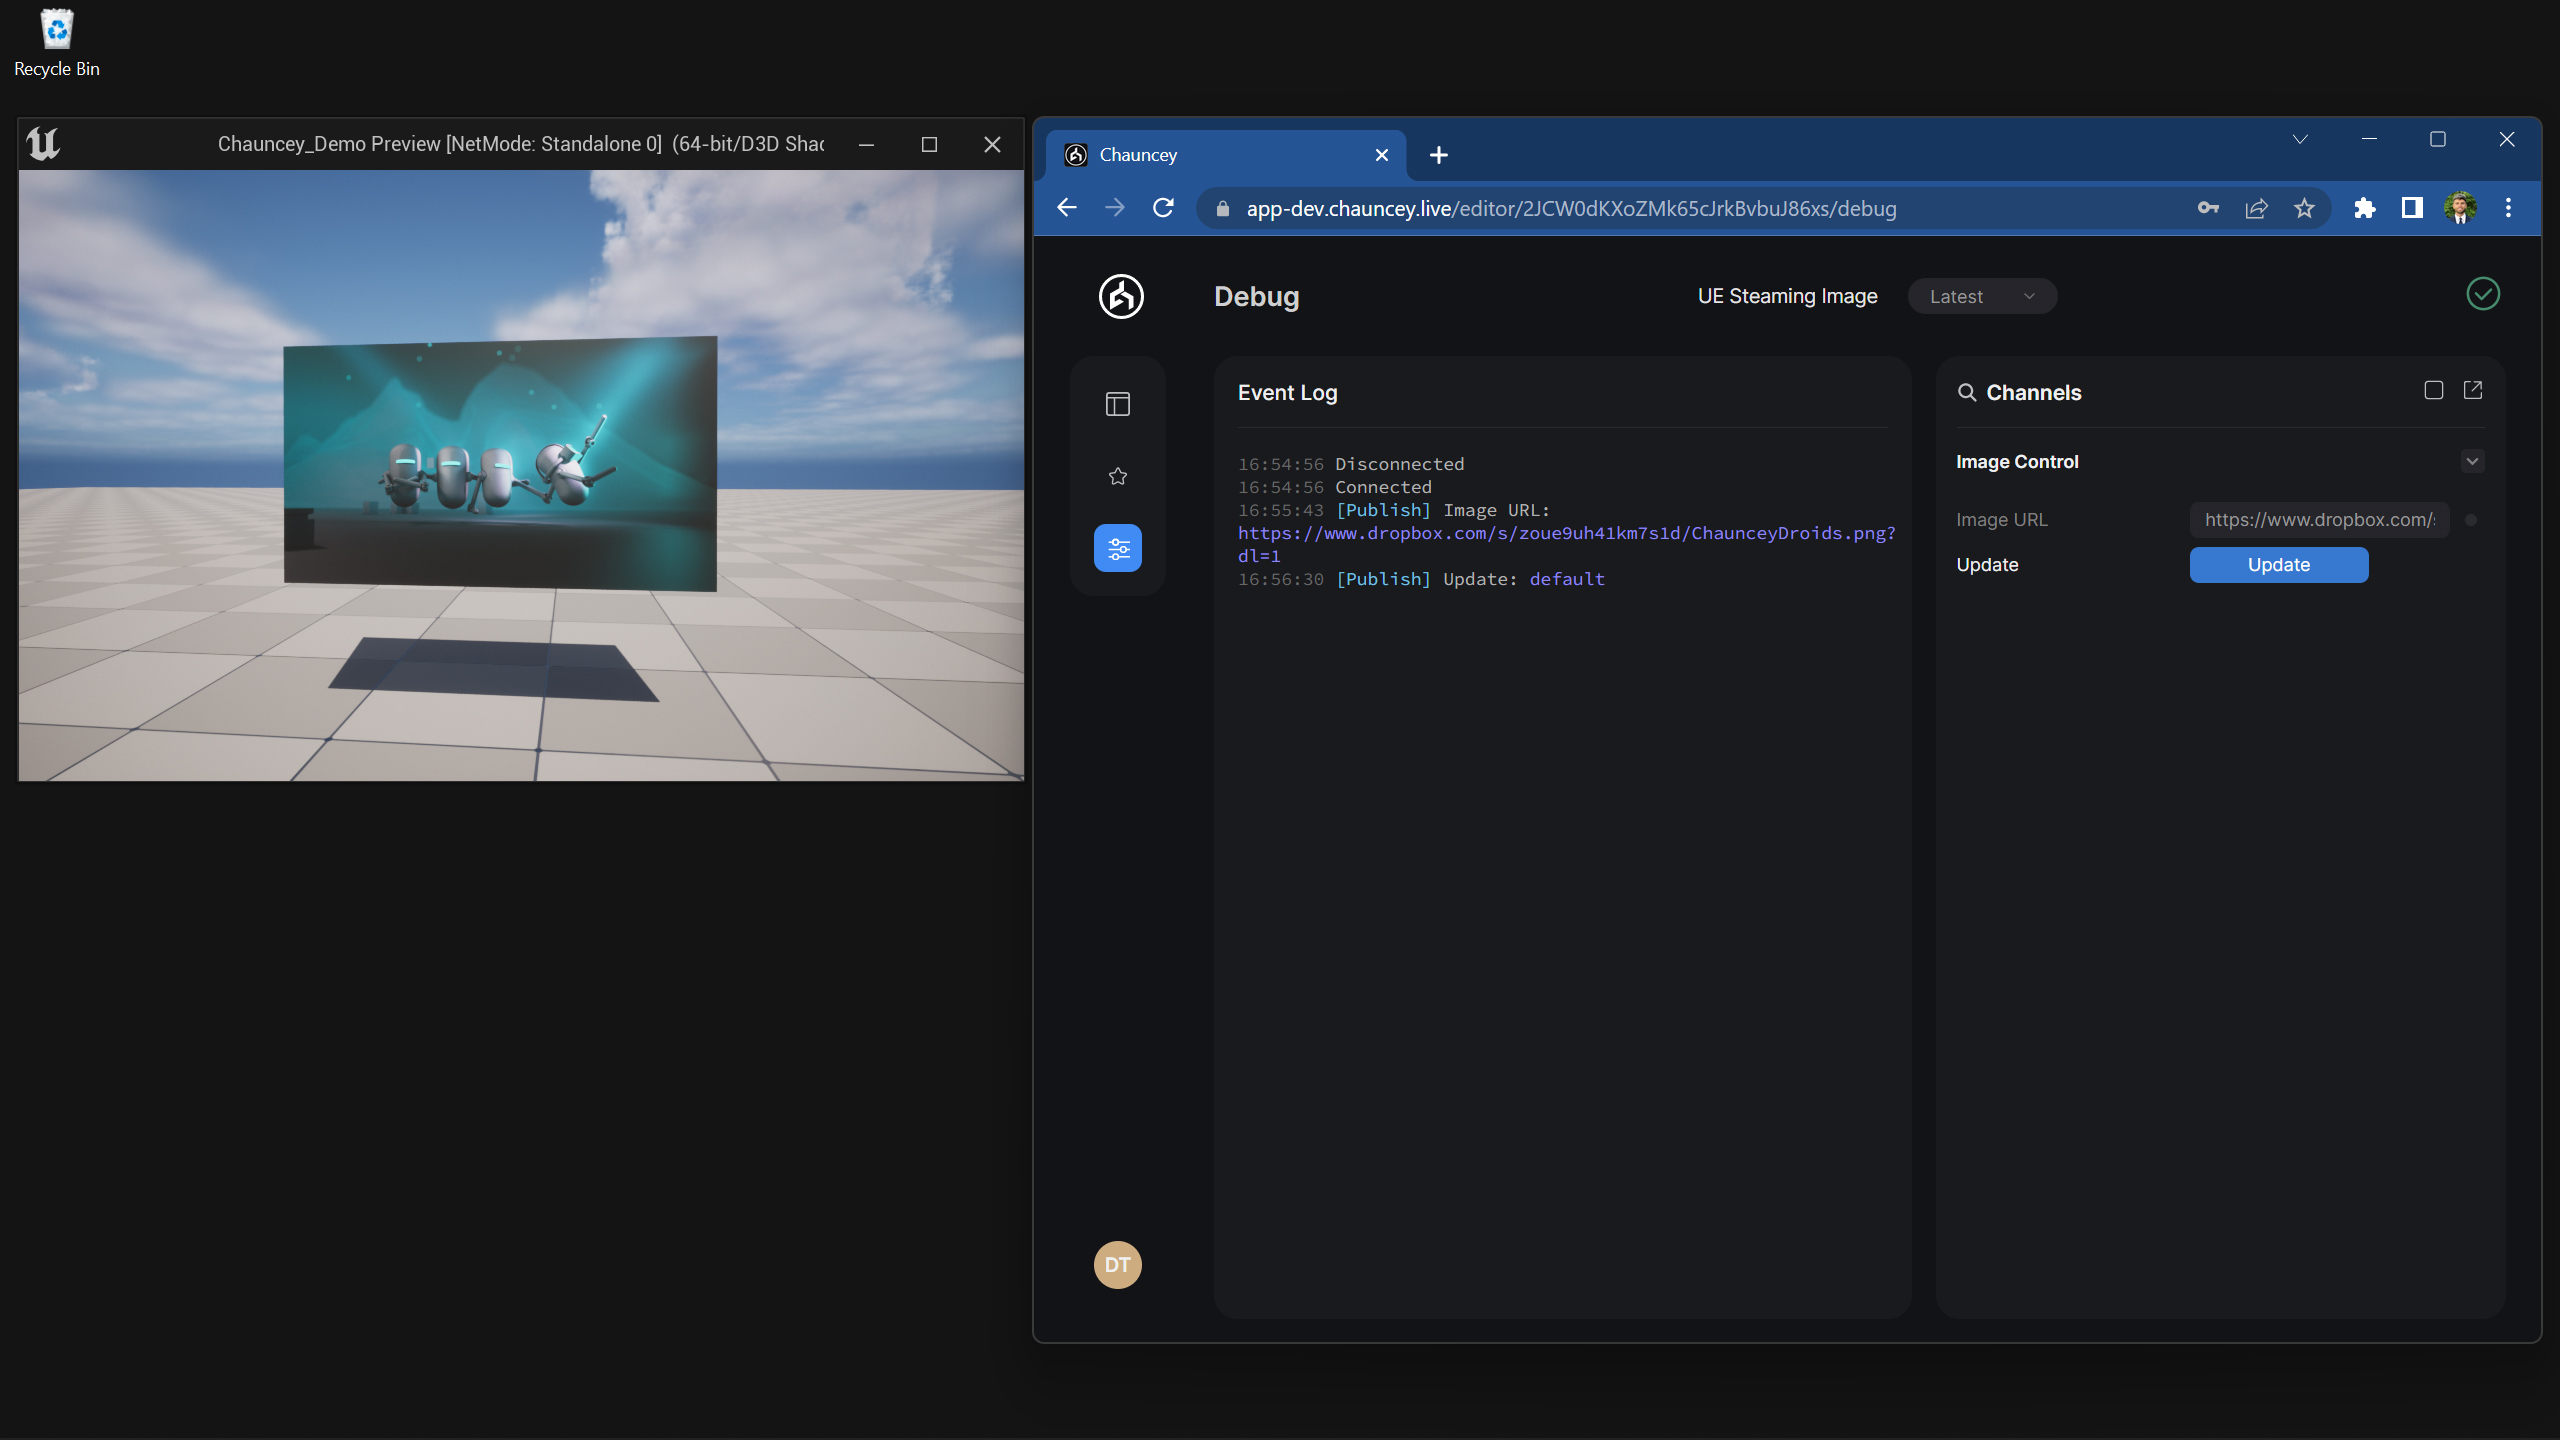This screenshot has width=2560, height=1440.
Task: Toggle the Channels panel square view icon
Action: click(x=2434, y=390)
